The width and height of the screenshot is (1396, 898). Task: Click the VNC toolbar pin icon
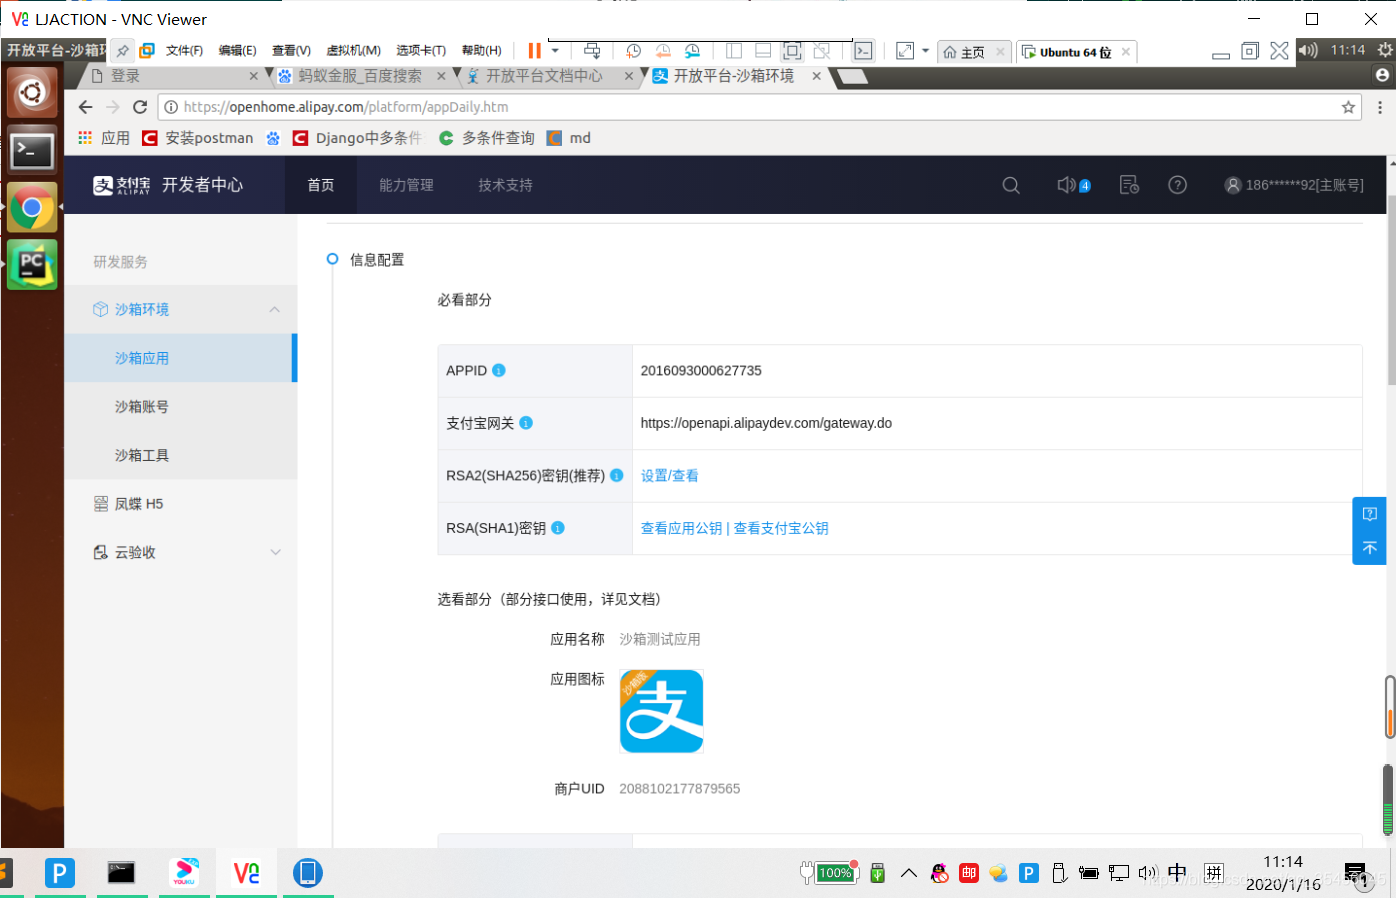123,51
